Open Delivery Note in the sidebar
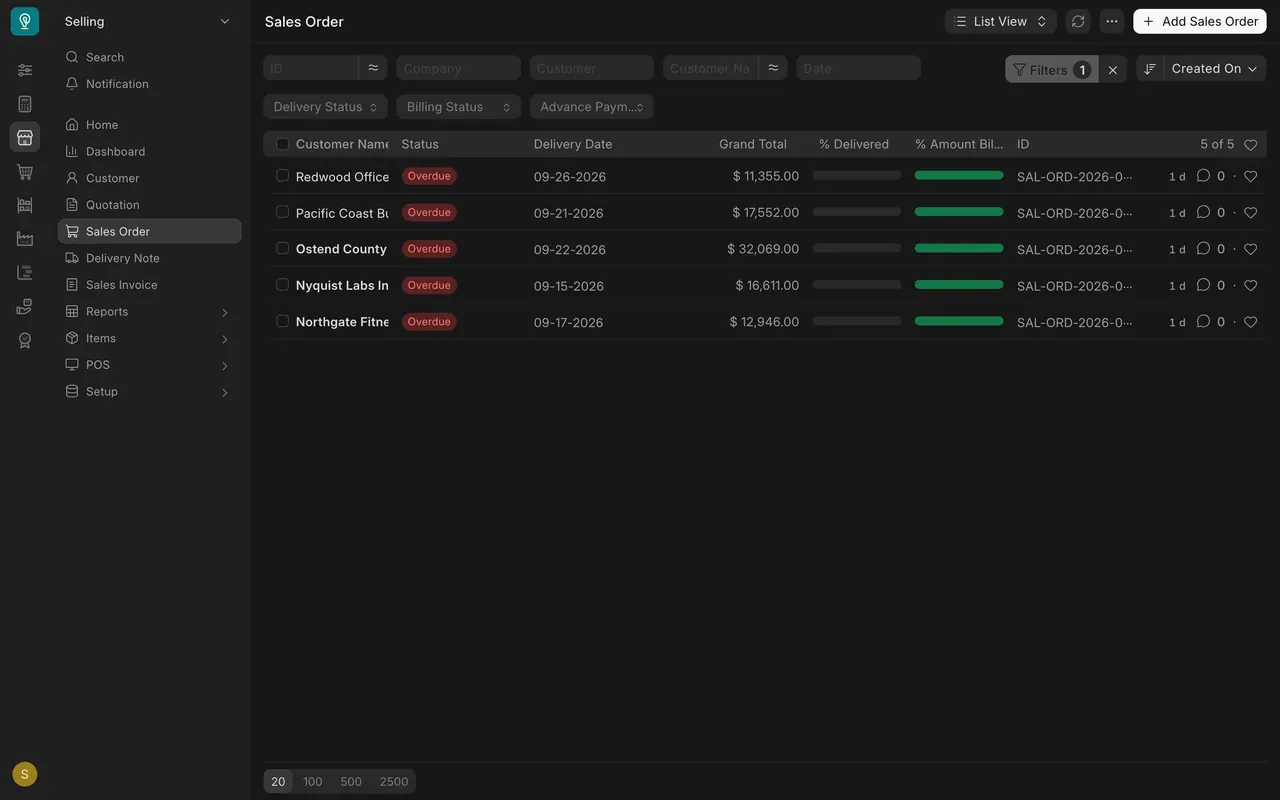The image size is (1280, 800). click(149, 258)
